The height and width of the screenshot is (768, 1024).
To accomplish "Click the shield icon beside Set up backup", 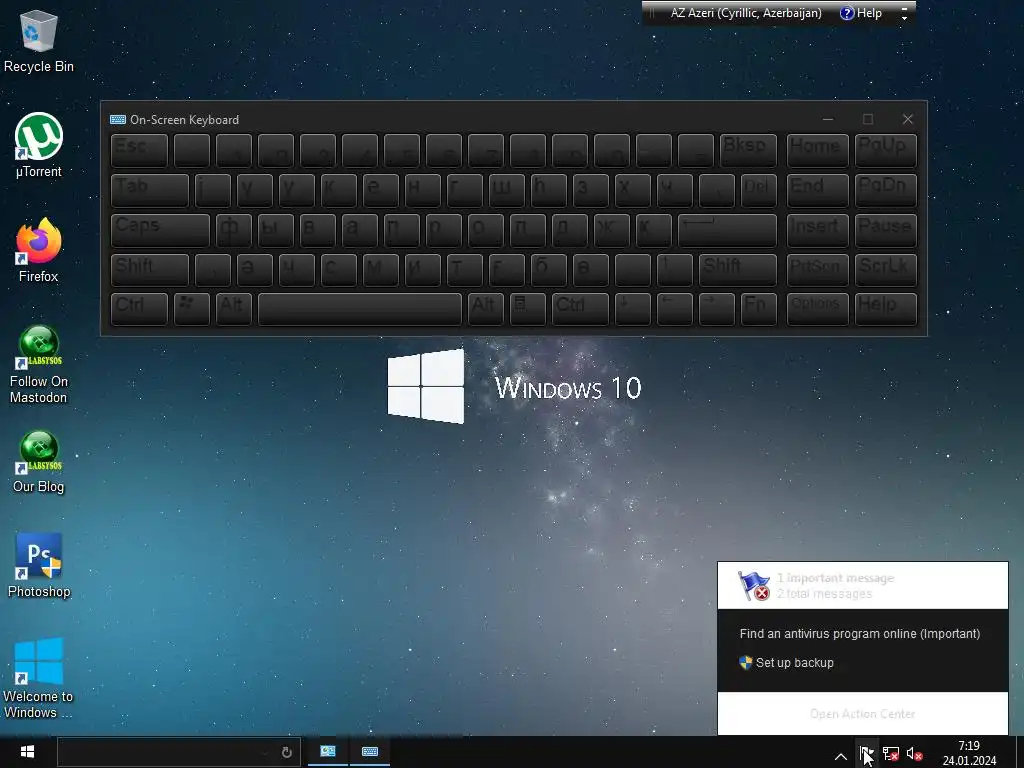I will pos(745,663).
